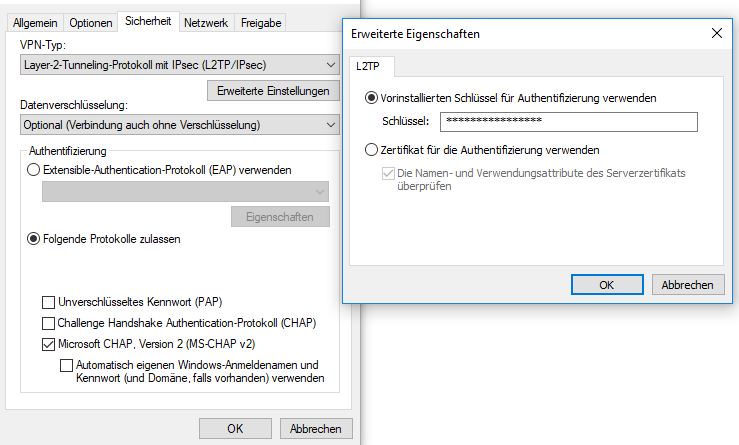Select the Netzwerk tab
Viewport: 739px width, 445px height.
tap(206, 23)
